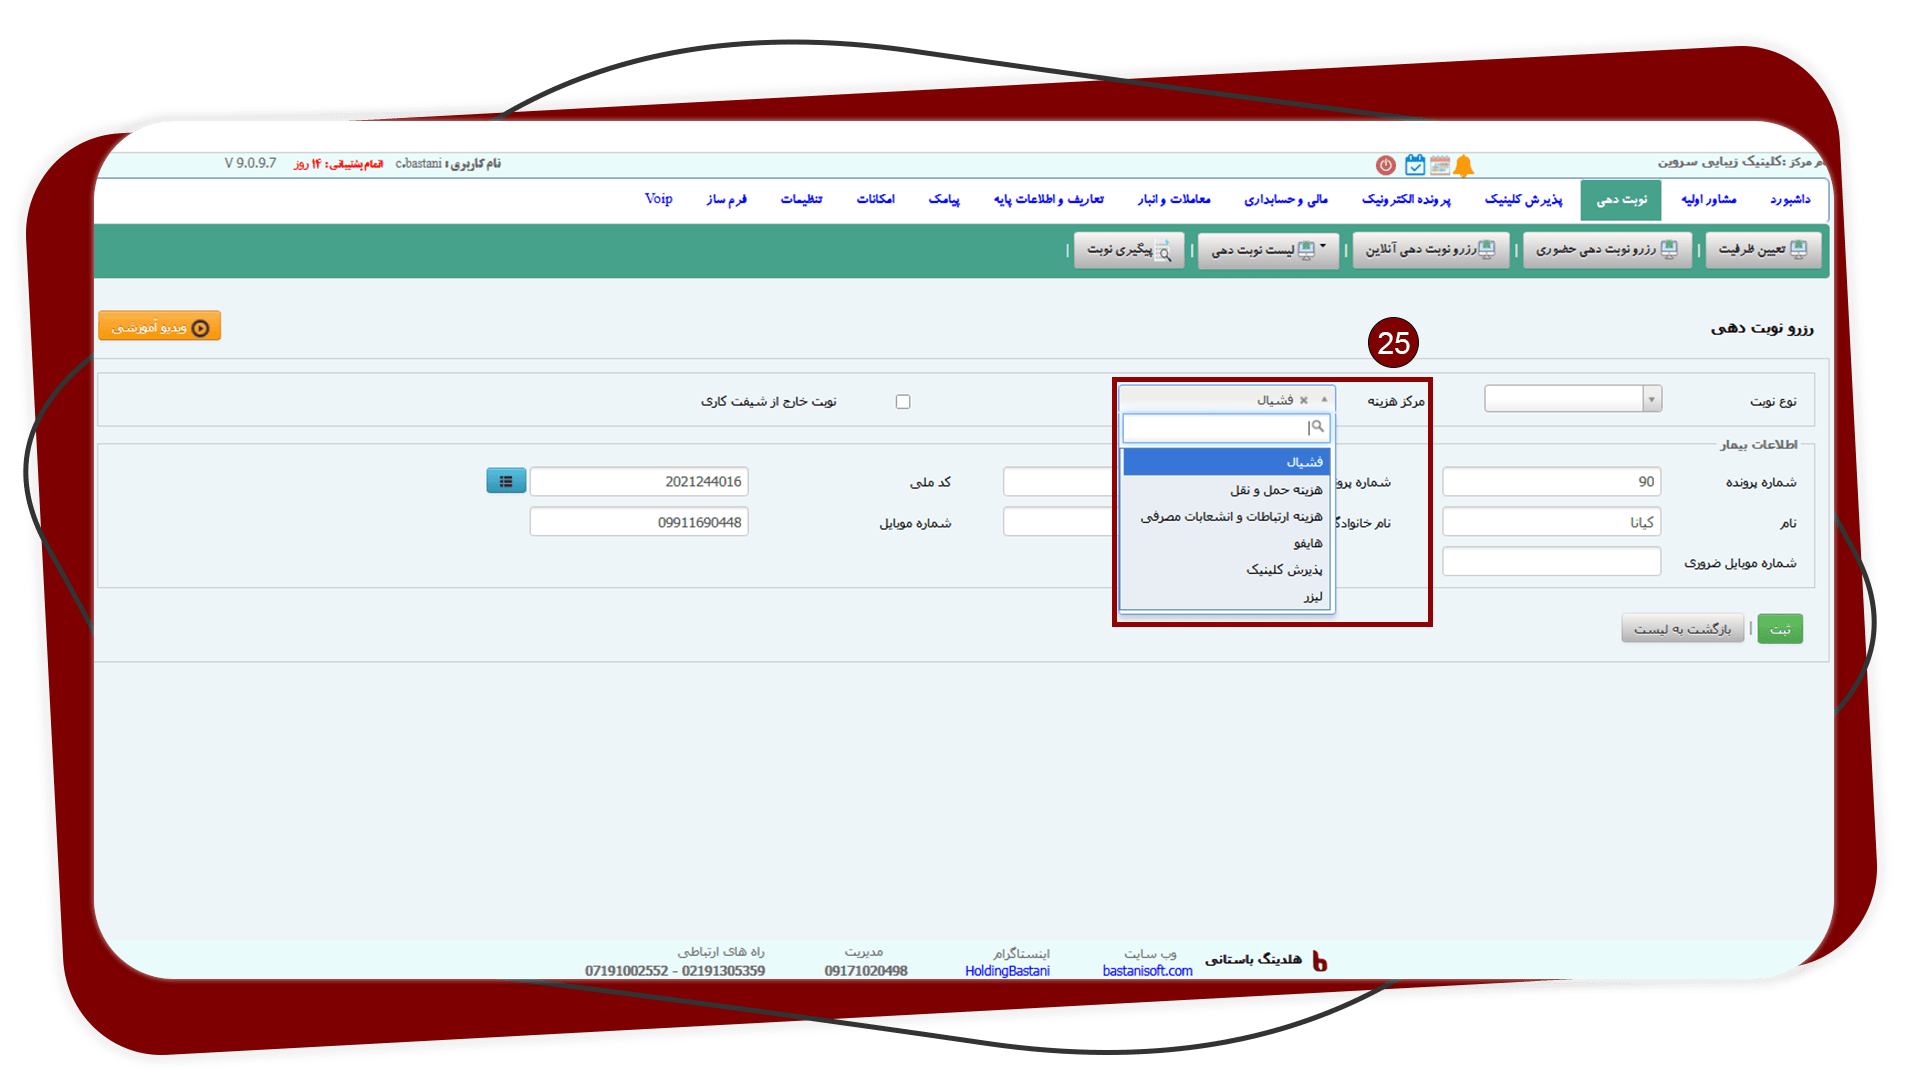This screenshot has width=1920, height=1080.
Task: Select هایفو option in list
Action: (1227, 543)
